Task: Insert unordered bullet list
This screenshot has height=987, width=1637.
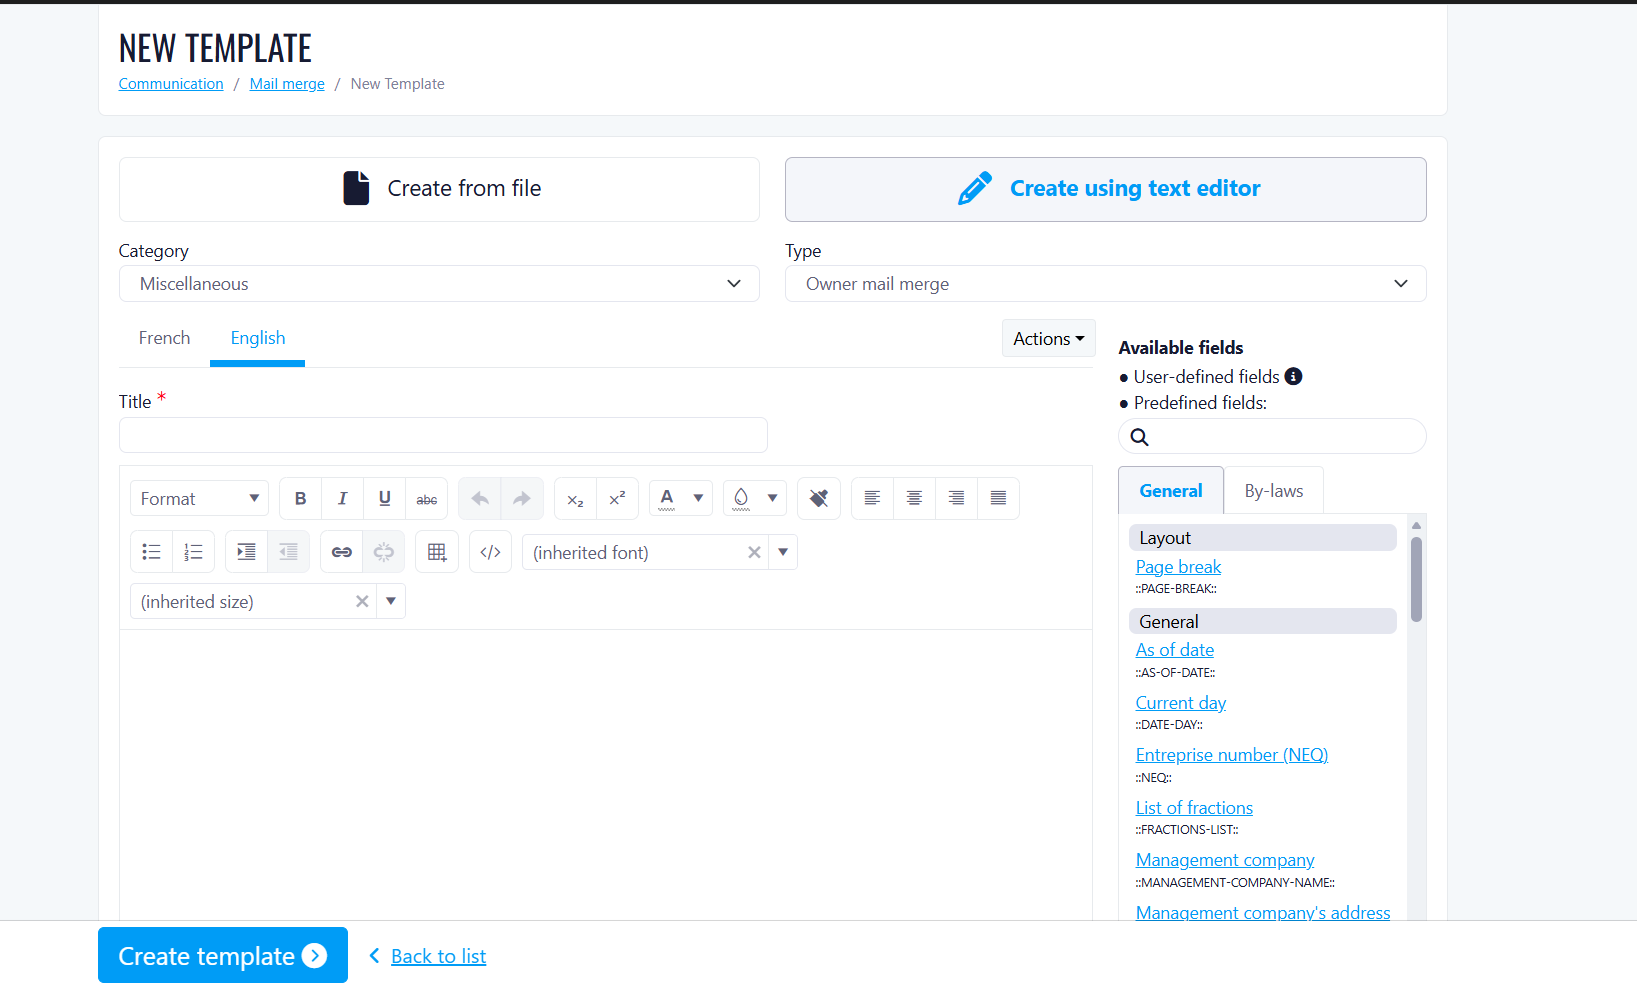Action: (152, 552)
